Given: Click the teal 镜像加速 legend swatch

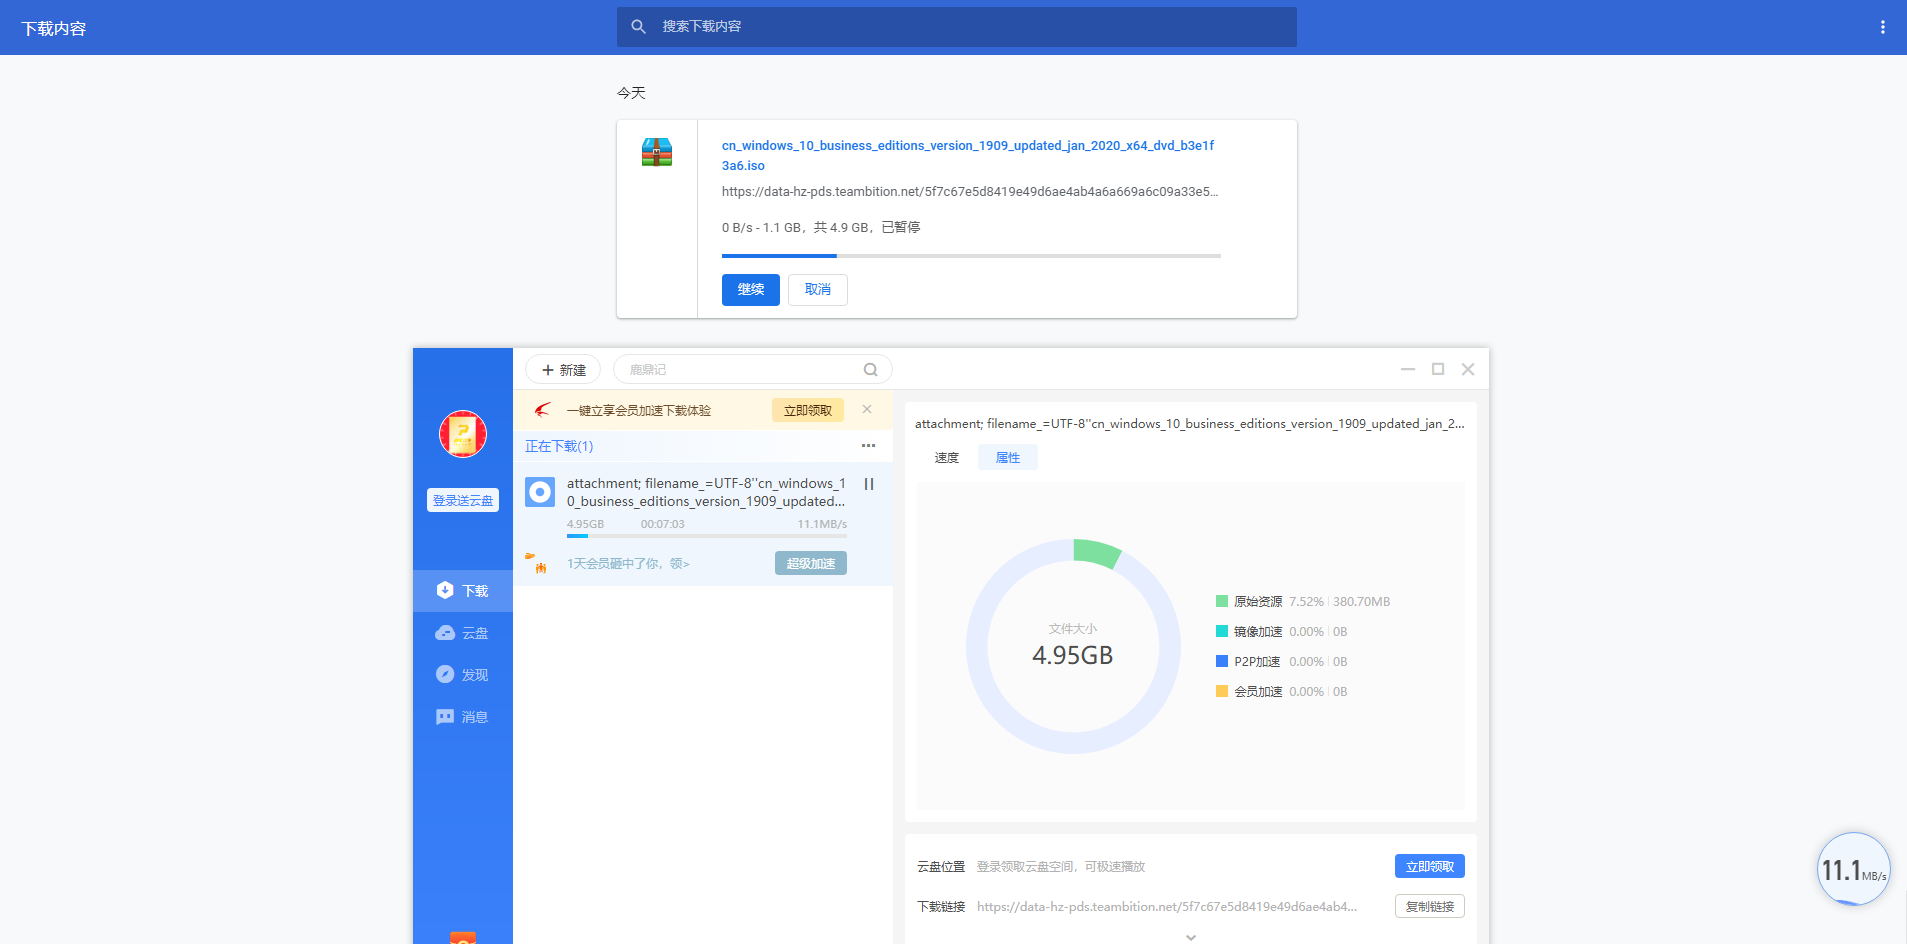Looking at the screenshot, I should click(1222, 631).
